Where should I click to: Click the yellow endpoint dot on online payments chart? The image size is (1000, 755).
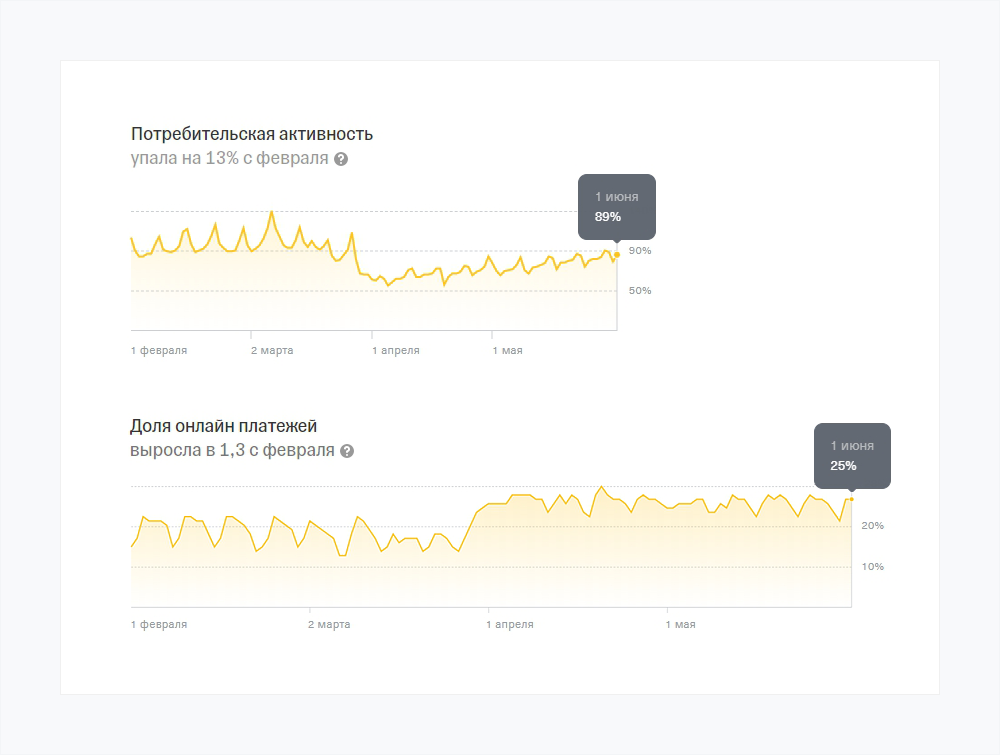pos(851,499)
